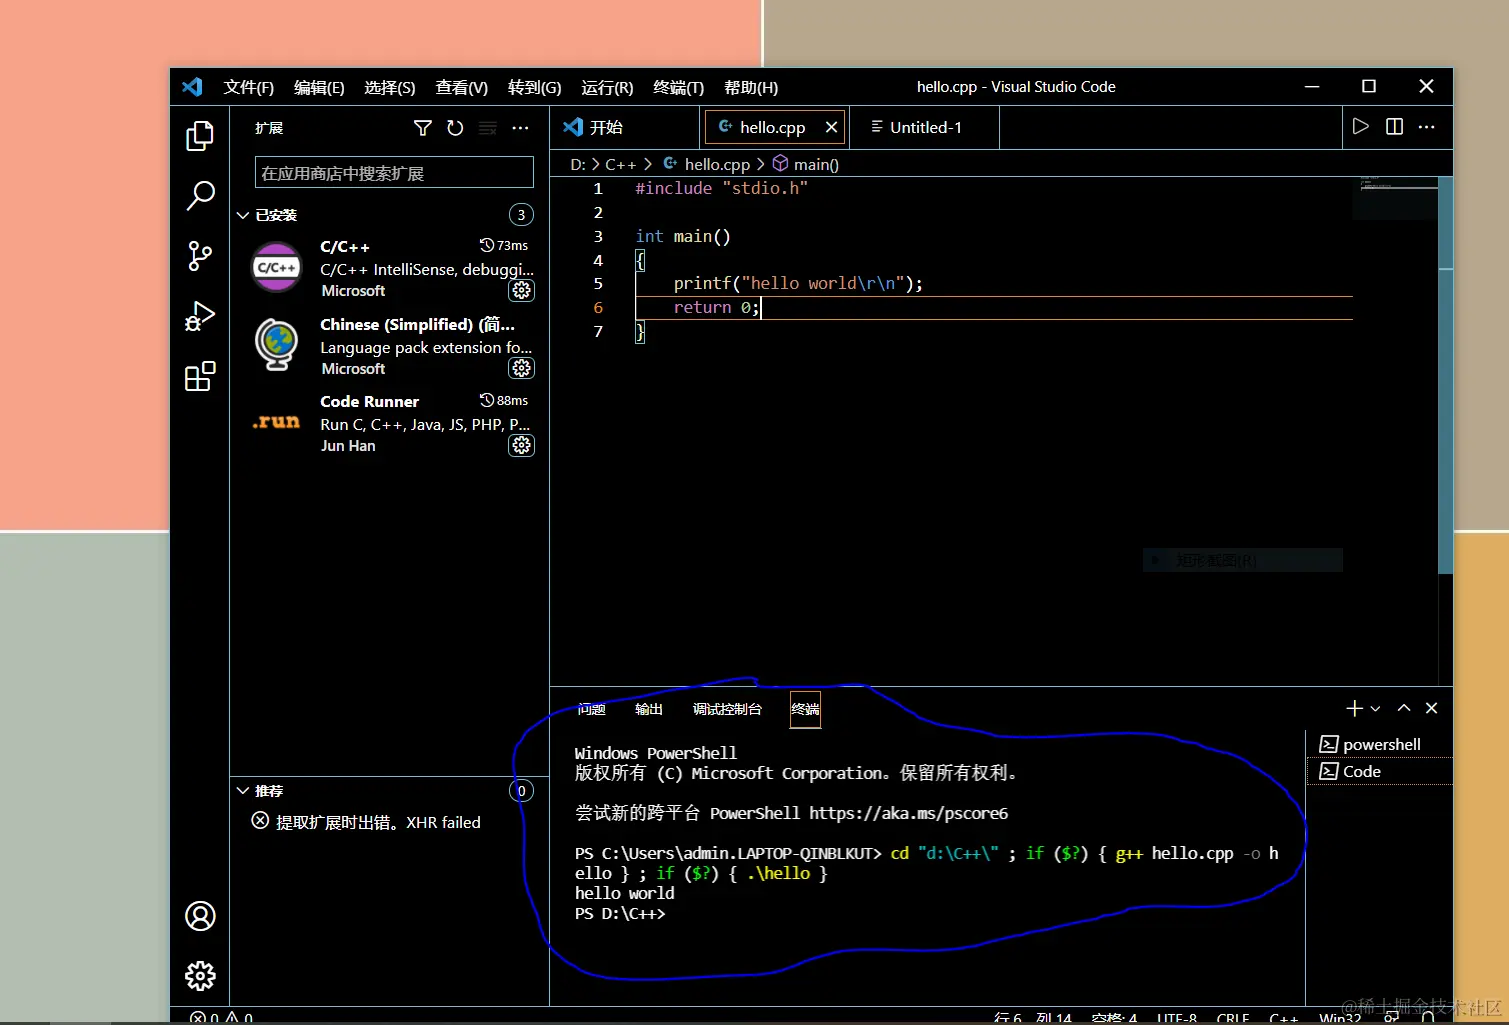Select the powershell terminal entry

click(1379, 744)
